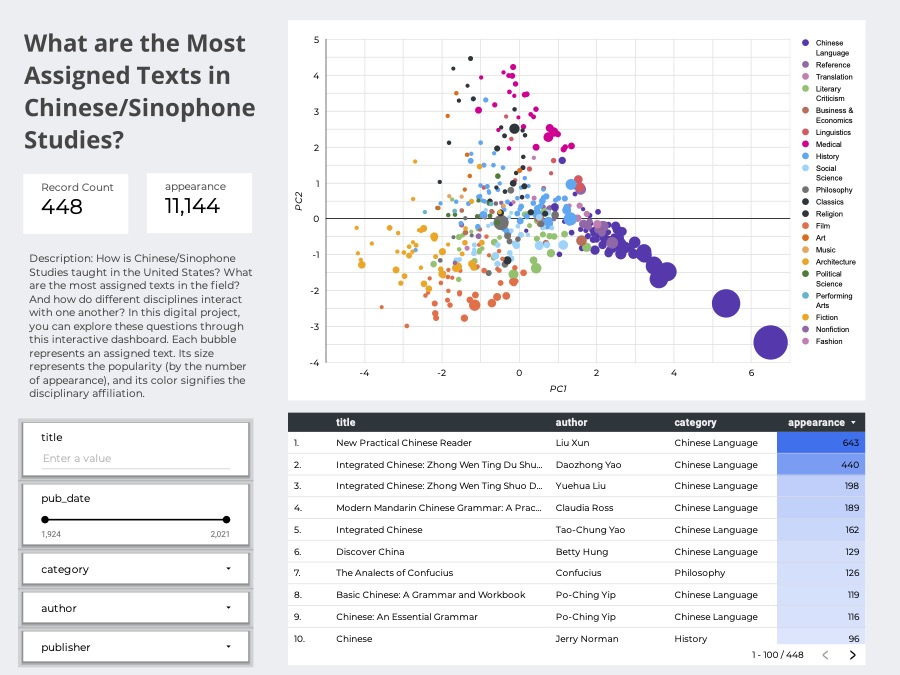Click the History legend color dot
900x675 pixels.
coord(805,156)
